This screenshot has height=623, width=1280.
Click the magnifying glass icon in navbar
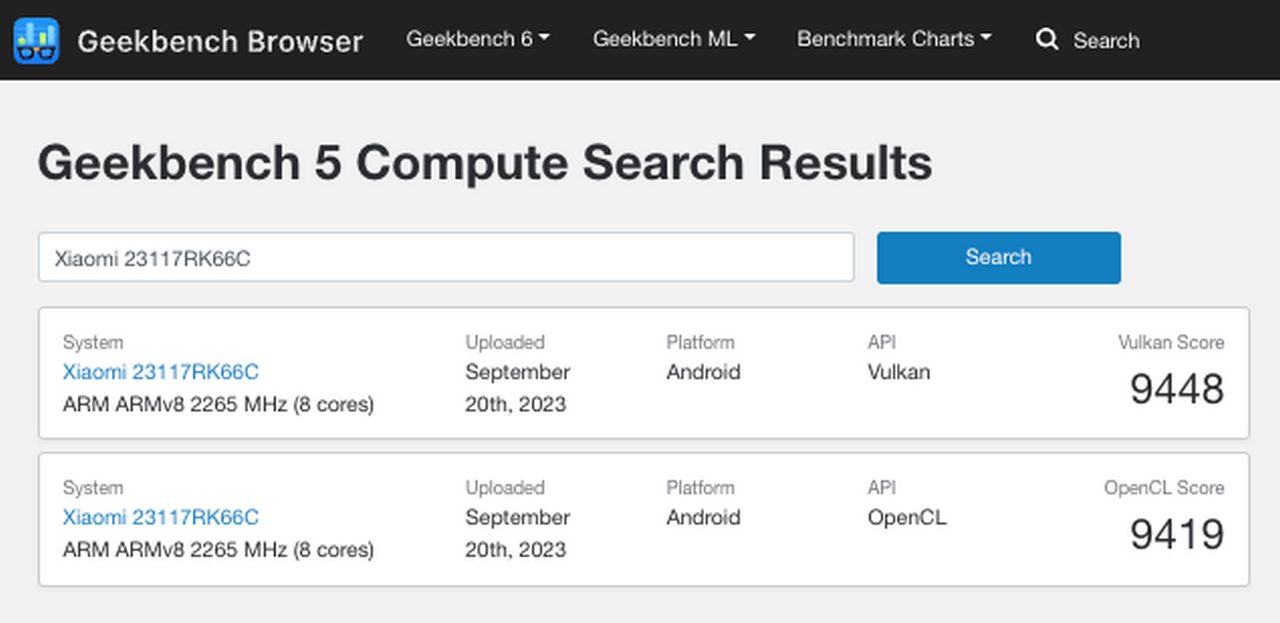[1047, 40]
